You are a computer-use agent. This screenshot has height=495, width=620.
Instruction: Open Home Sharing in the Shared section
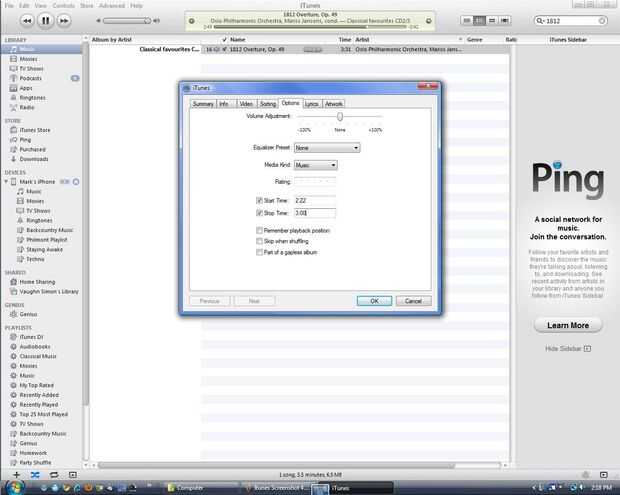[x=37, y=282]
